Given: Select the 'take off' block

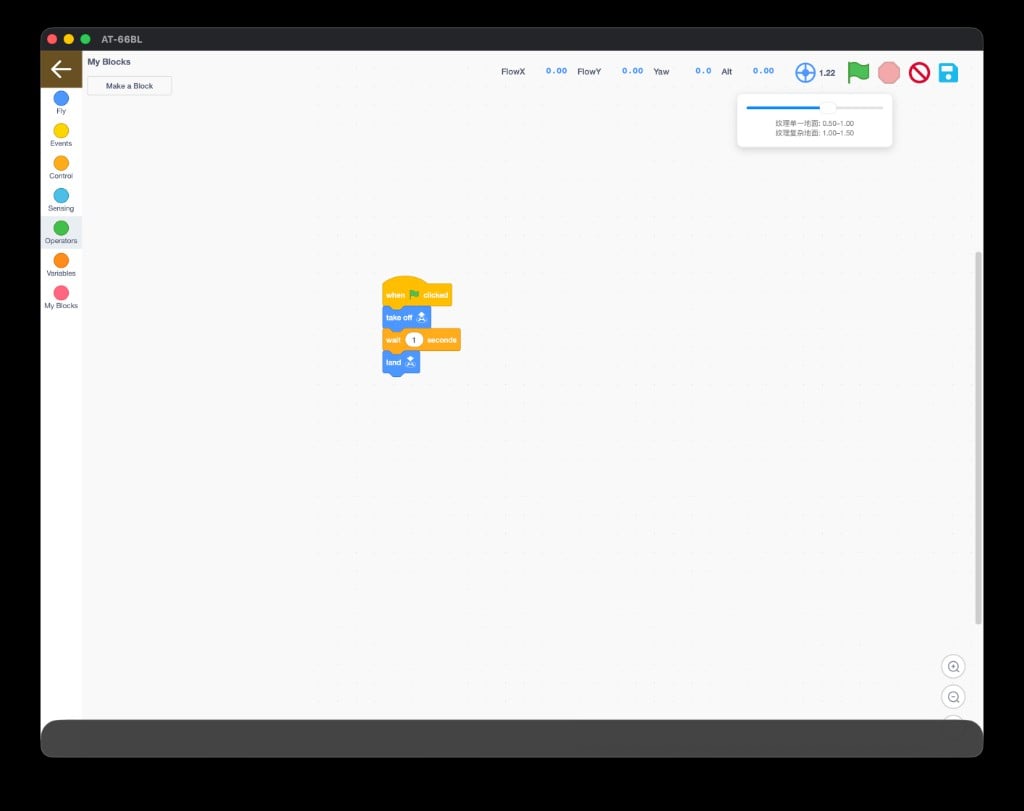Looking at the screenshot, I should 406,317.
